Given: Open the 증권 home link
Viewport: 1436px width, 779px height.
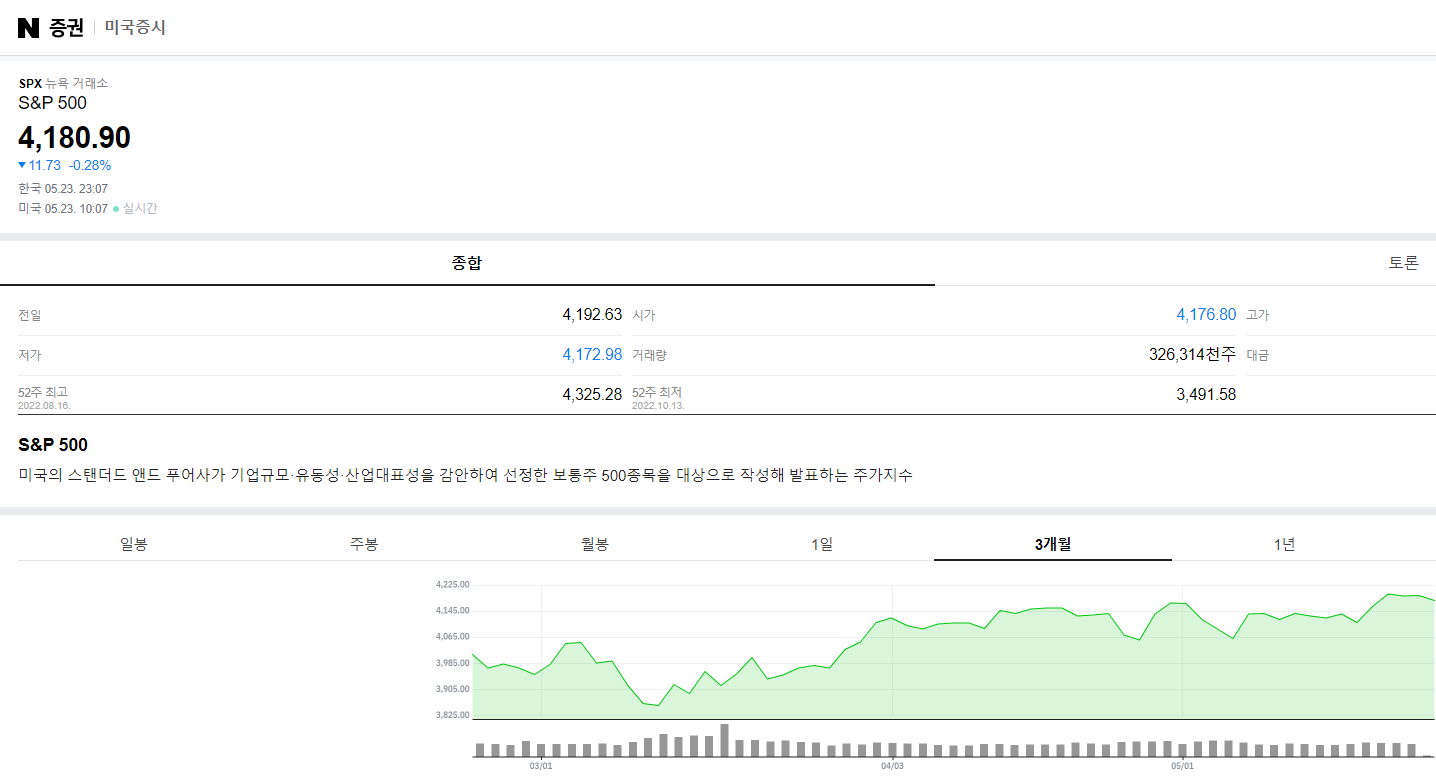Looking at the screenshot, I should [x=67, y=28].
